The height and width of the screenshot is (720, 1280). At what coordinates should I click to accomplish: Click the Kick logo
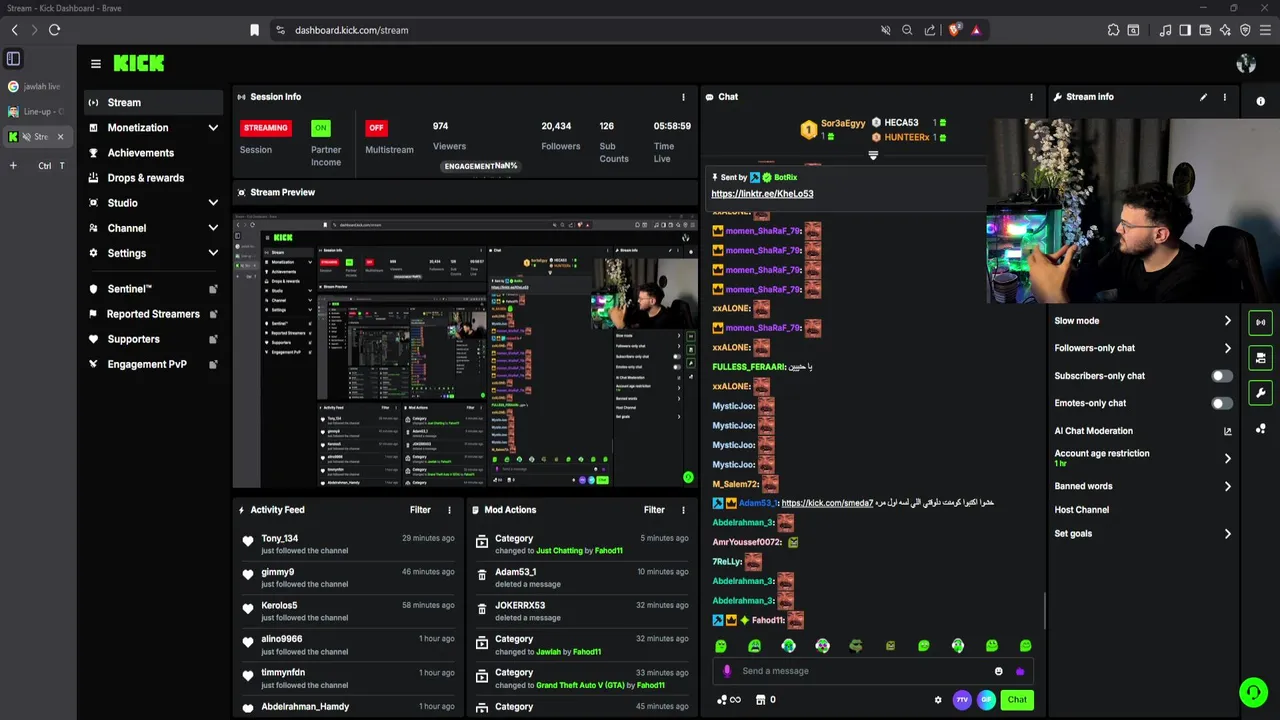click(139, 63)
